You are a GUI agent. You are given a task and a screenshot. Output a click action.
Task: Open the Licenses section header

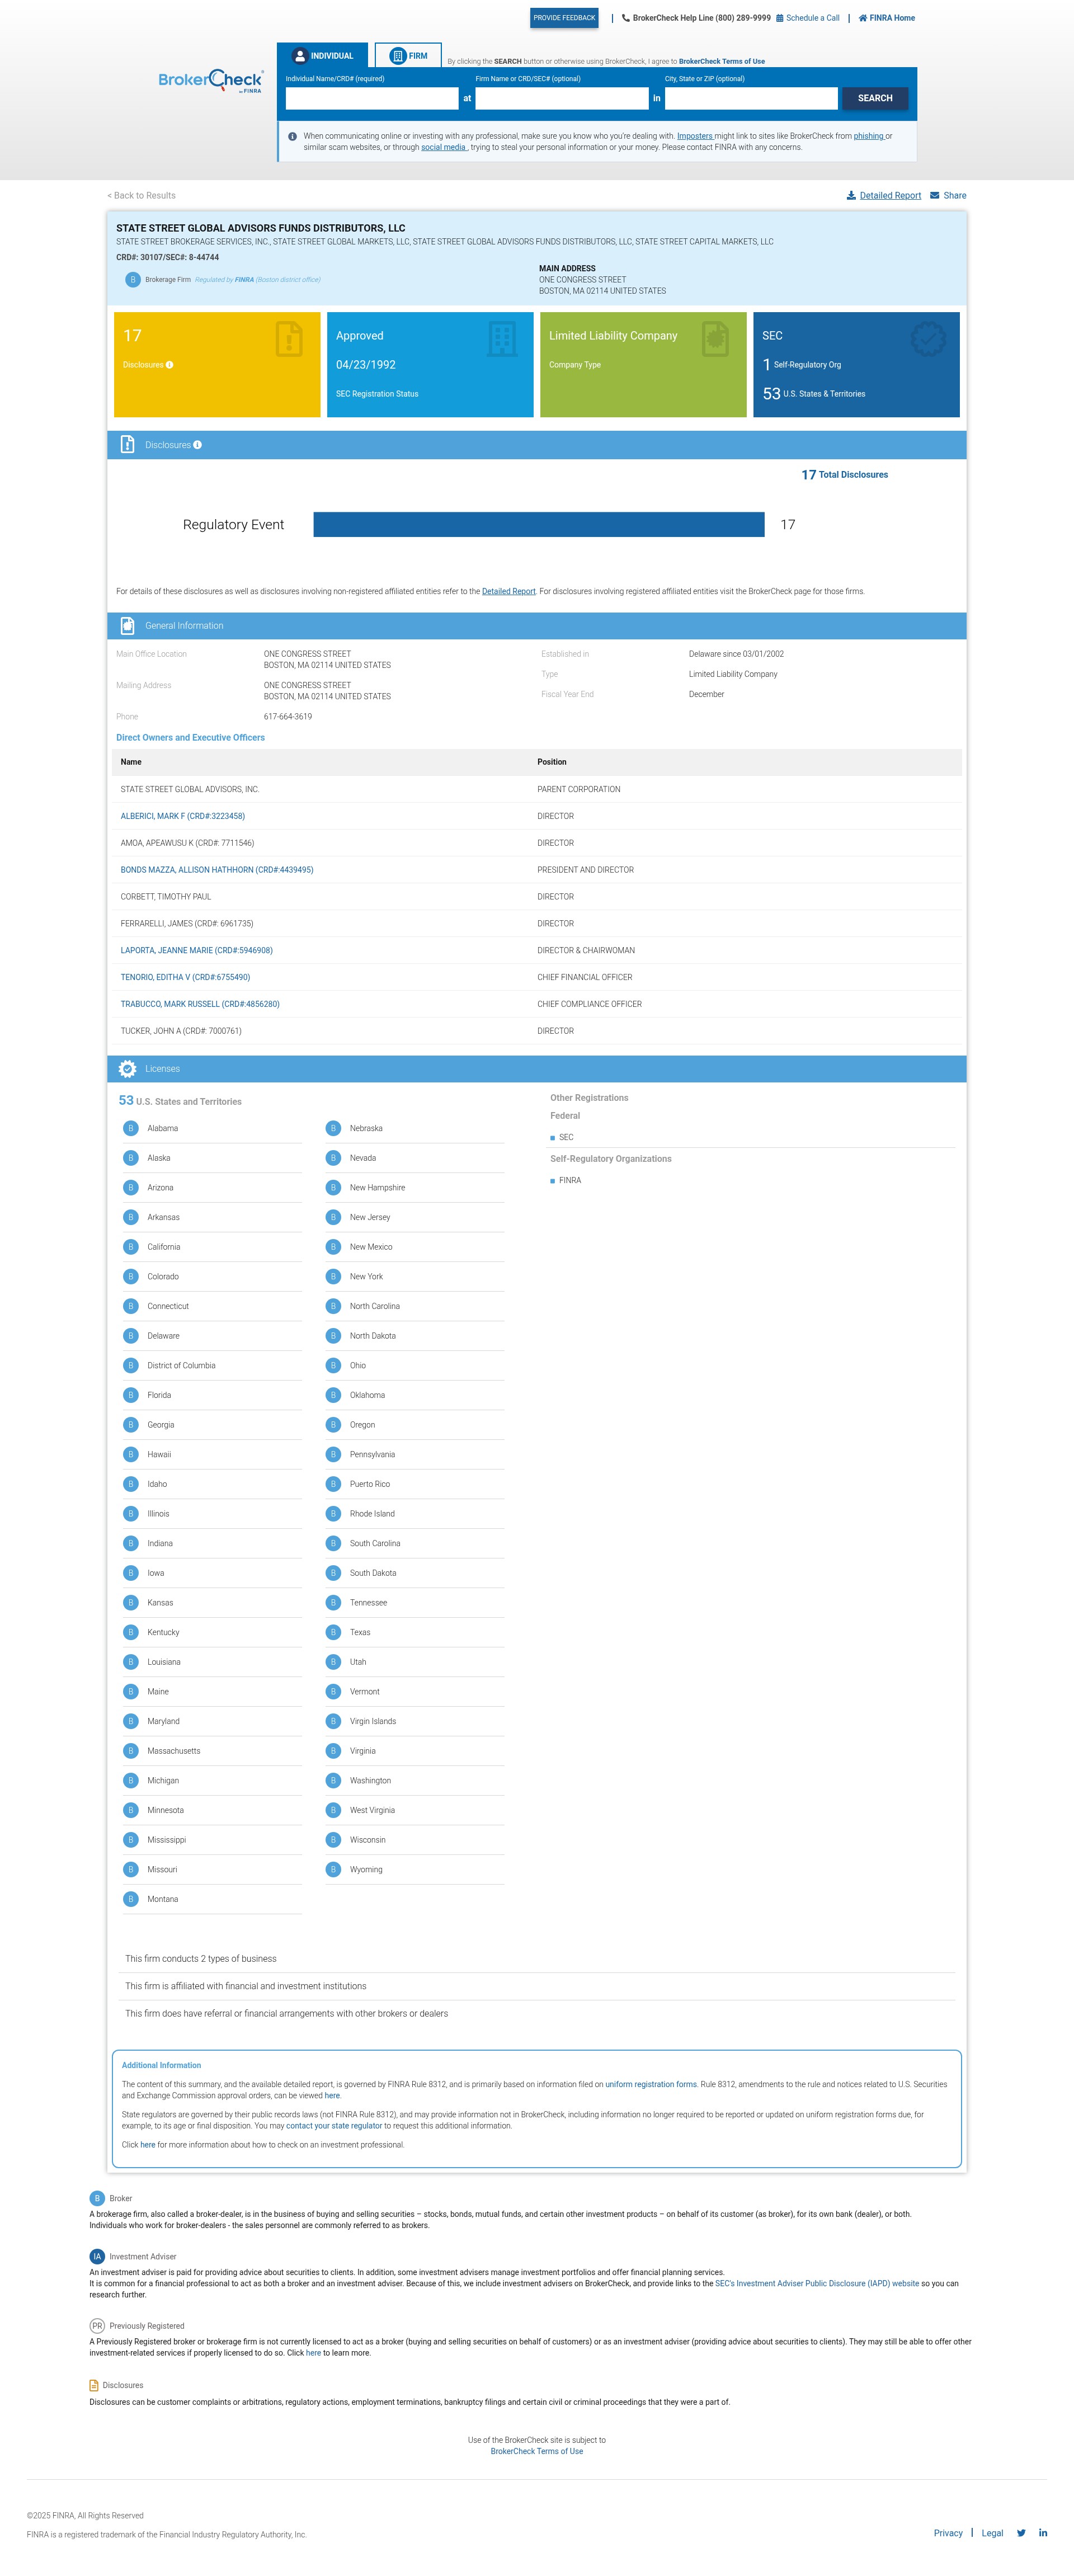click(537, 1069)
